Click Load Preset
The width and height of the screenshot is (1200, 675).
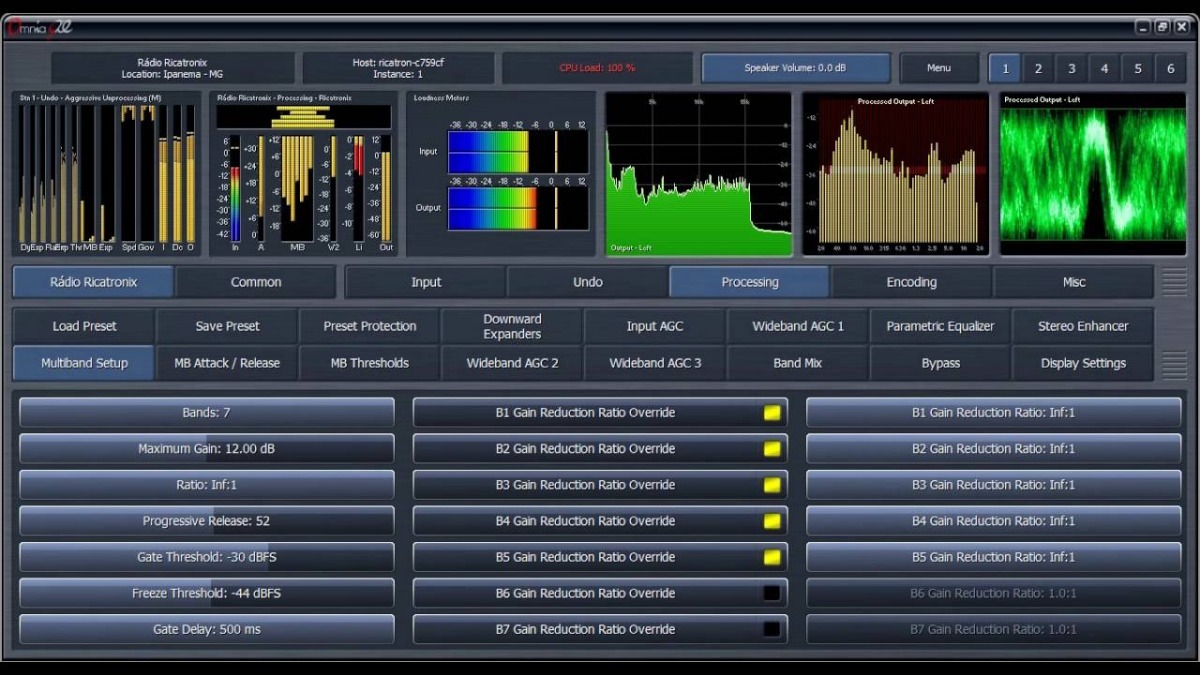point(85,326)
